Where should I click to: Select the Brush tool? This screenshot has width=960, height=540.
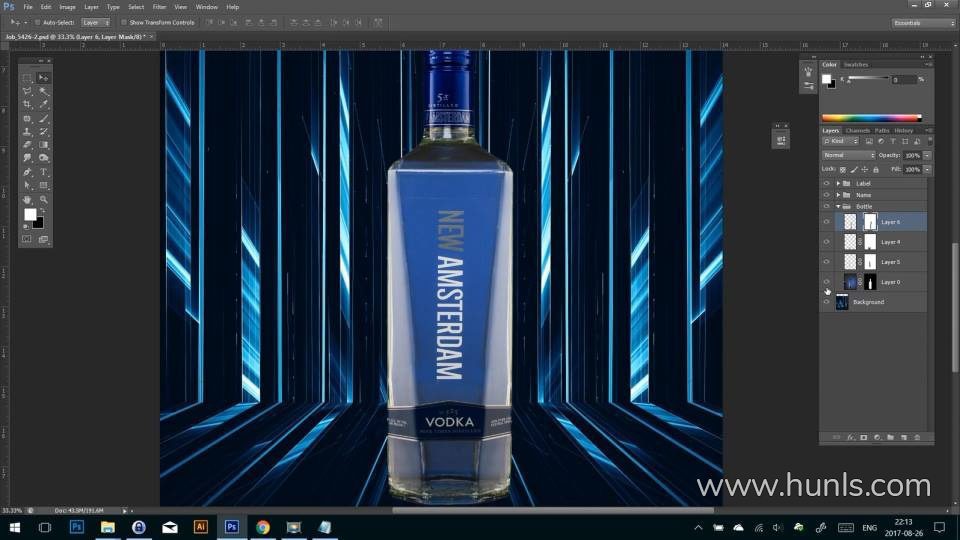pyautogui.click(x=43, y=118)
